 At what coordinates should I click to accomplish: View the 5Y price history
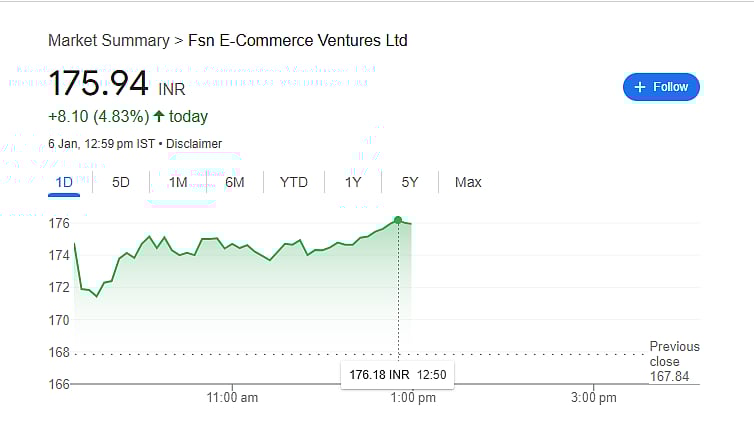(x=410, y=182)
